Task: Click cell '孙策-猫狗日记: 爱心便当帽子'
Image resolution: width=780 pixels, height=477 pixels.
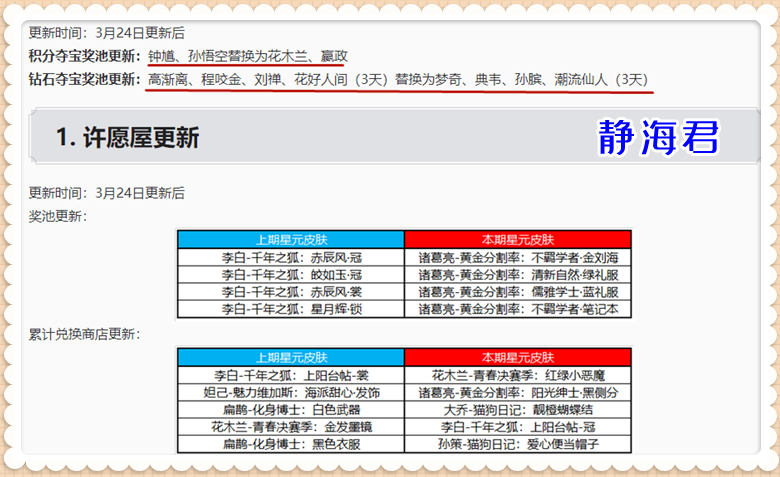Action: (518, 444)
